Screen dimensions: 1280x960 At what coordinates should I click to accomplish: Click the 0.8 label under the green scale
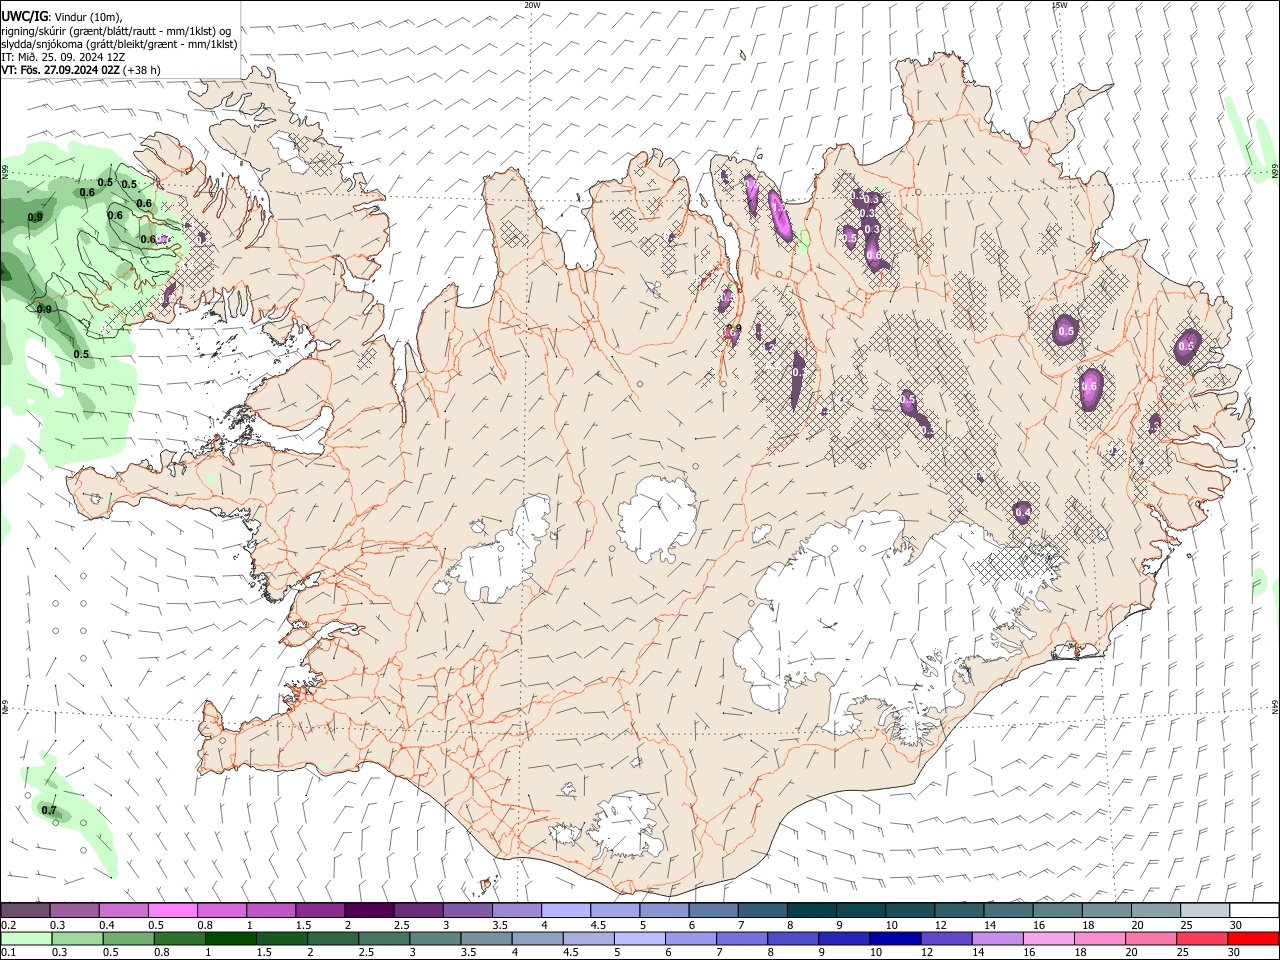(x=161, y=953)
